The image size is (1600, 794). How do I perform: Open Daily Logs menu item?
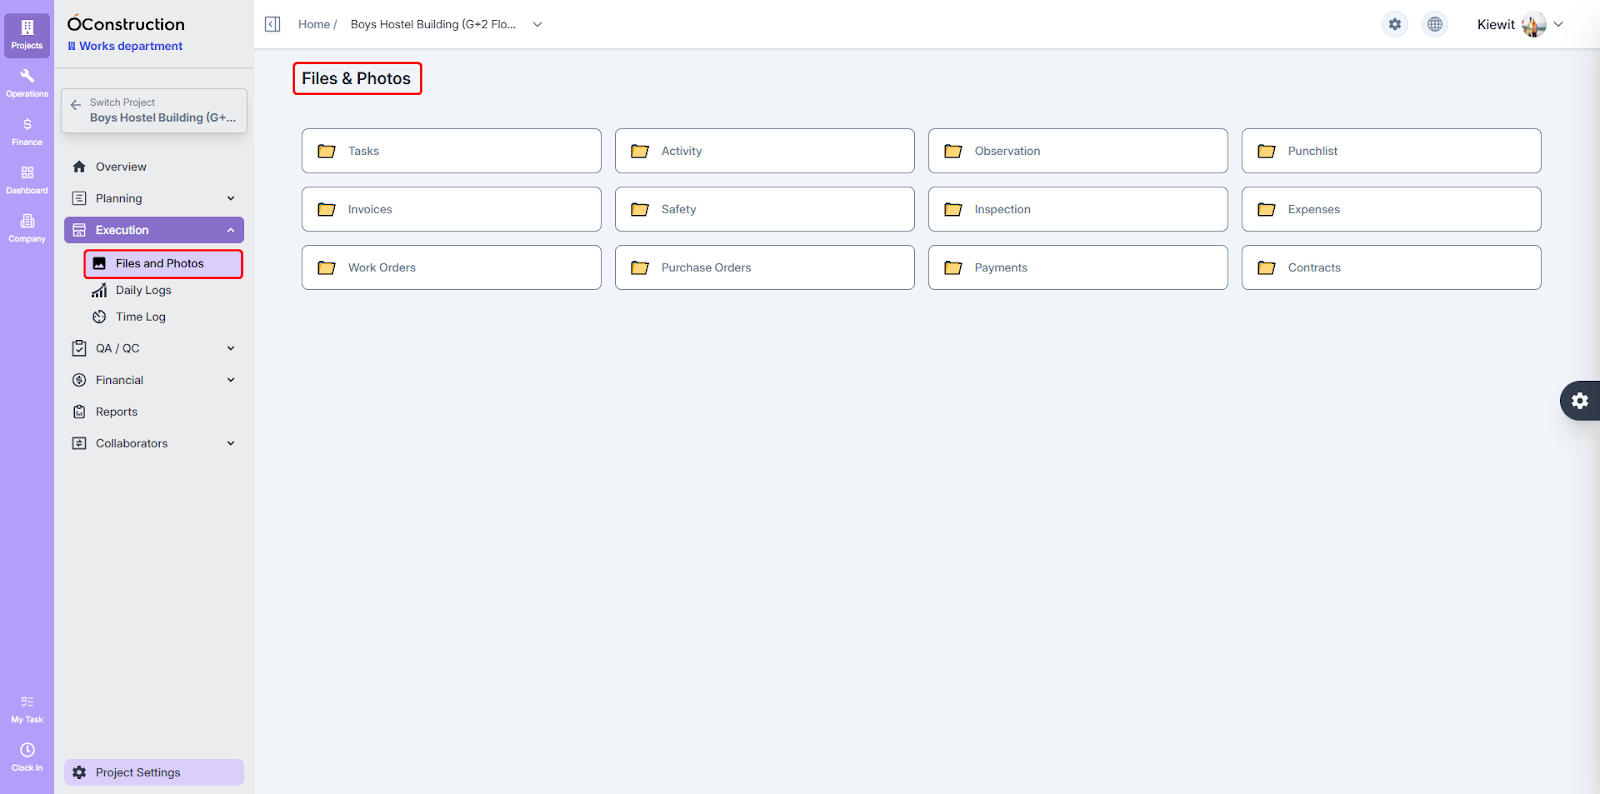(x=143, y=290)
